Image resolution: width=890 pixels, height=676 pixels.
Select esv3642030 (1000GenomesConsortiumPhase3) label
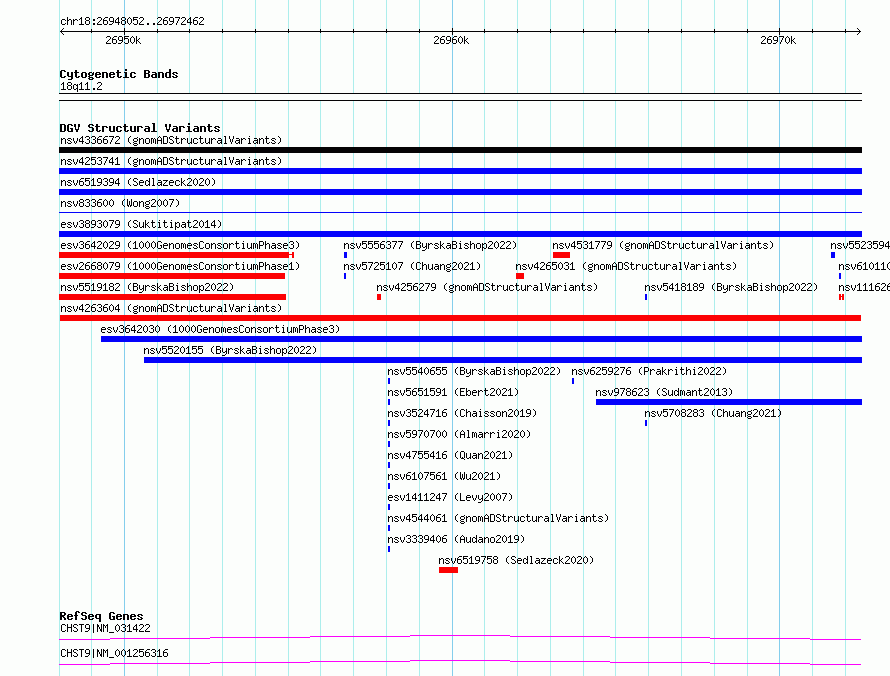(220, 329)
